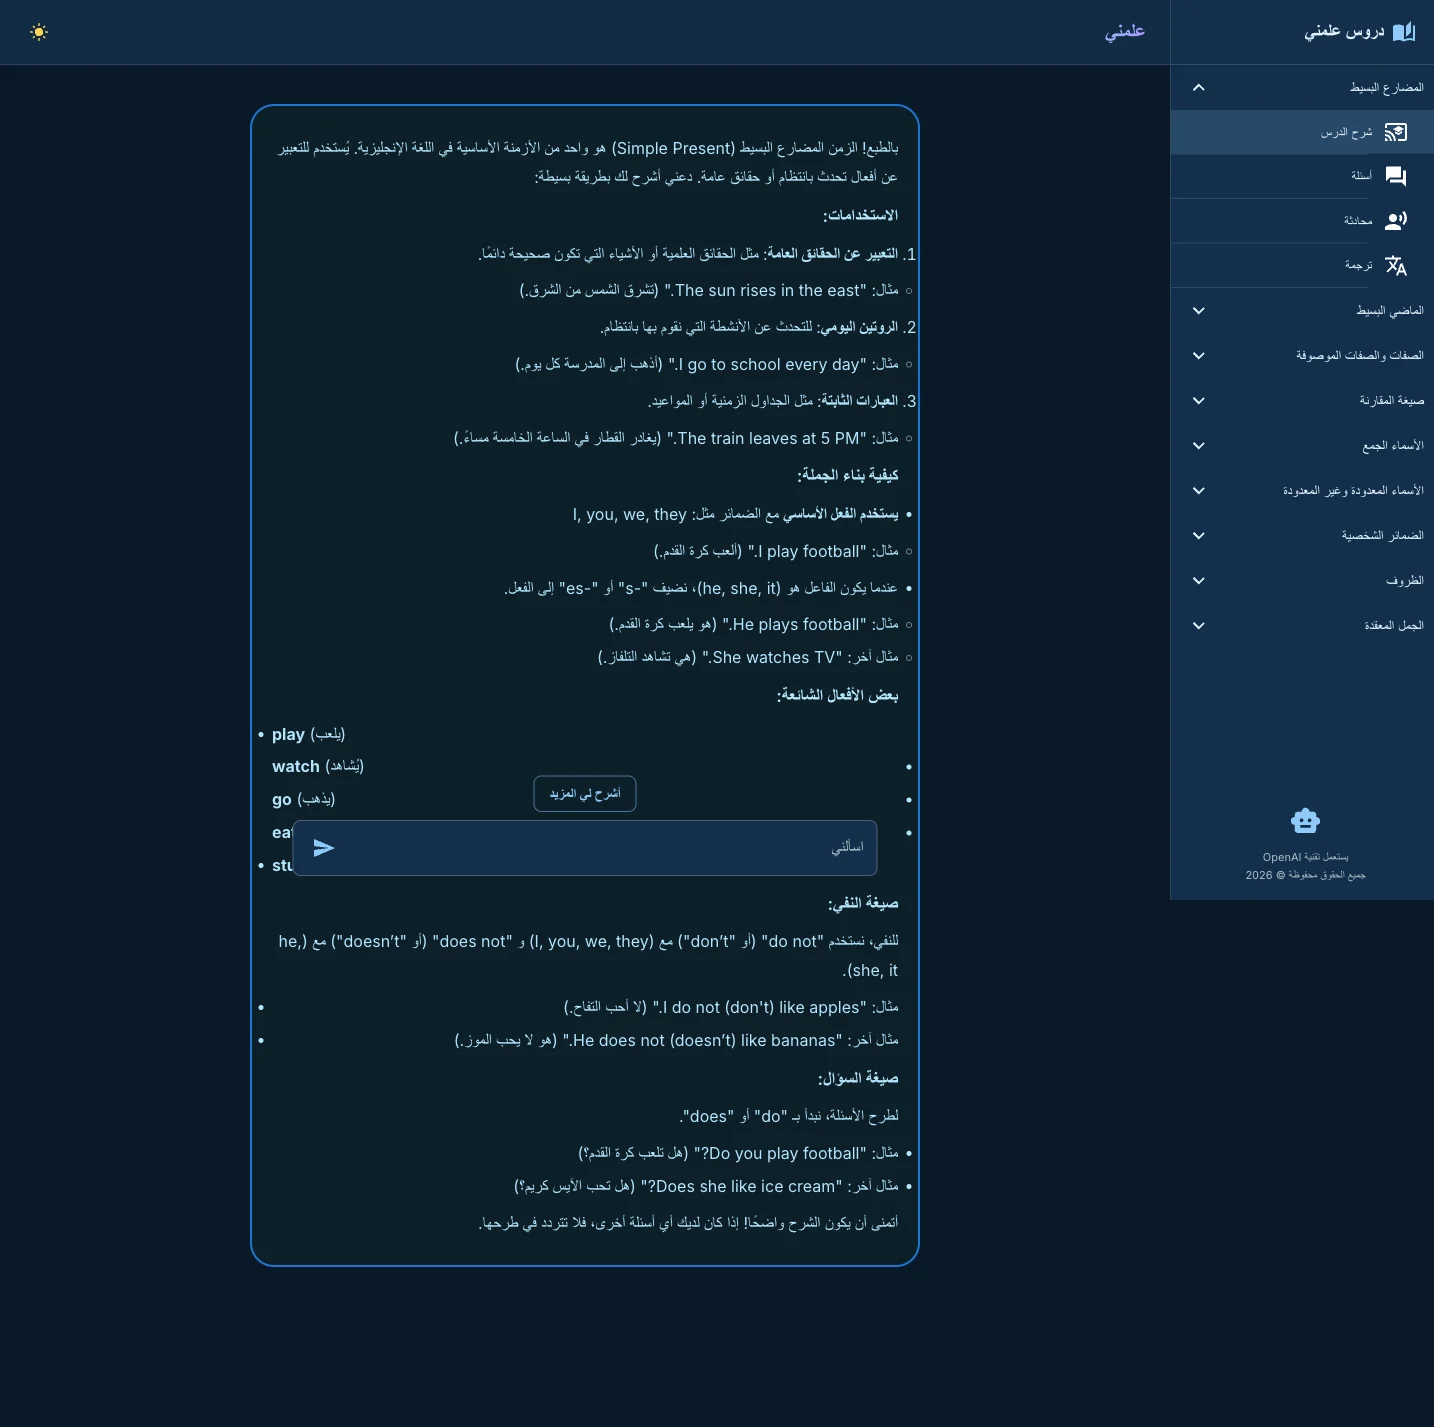Click the دروس علمني sidebar title

[1344, 32]
